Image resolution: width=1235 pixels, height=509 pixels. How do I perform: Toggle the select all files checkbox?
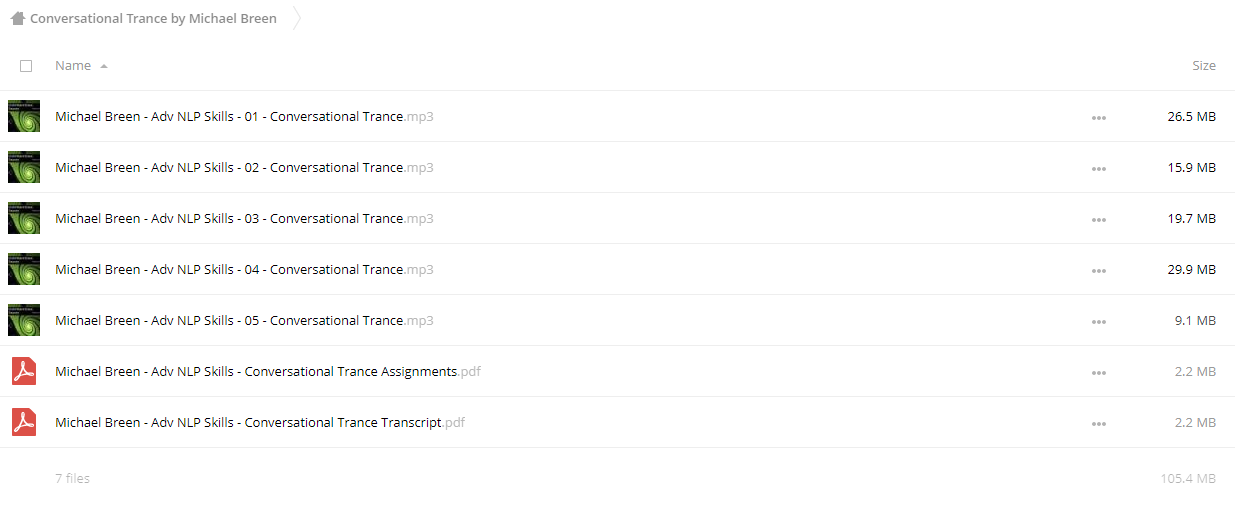pyautogui.click(x=26, y=66)
